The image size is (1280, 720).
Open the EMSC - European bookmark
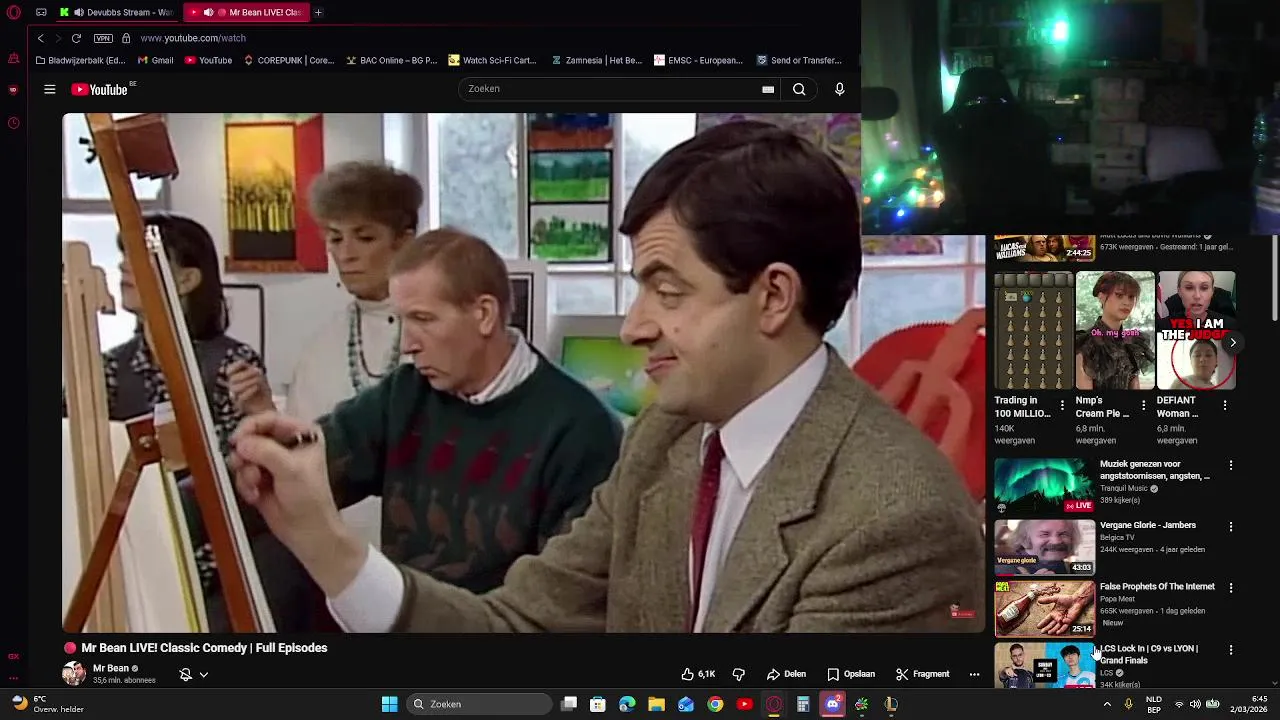pos(698,60)
